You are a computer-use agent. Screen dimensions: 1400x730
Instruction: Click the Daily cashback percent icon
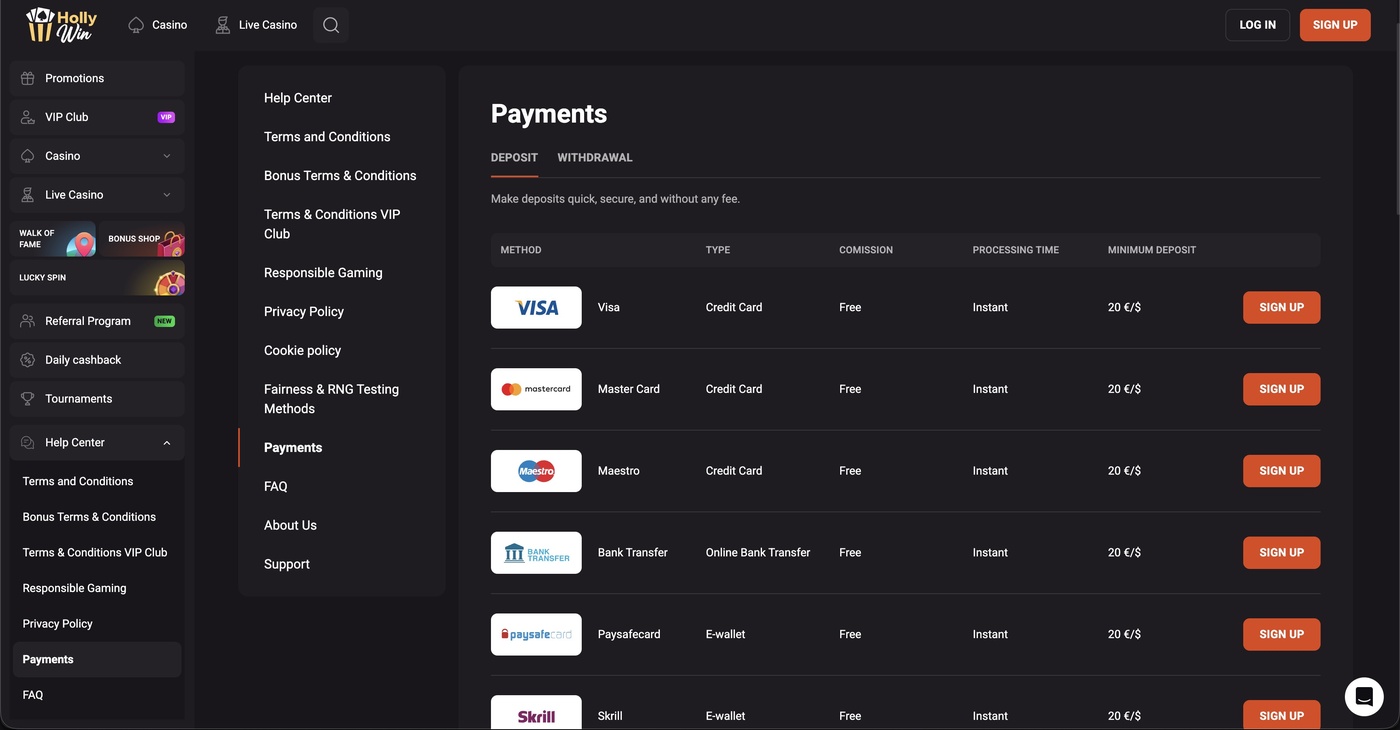coord(28,360)
